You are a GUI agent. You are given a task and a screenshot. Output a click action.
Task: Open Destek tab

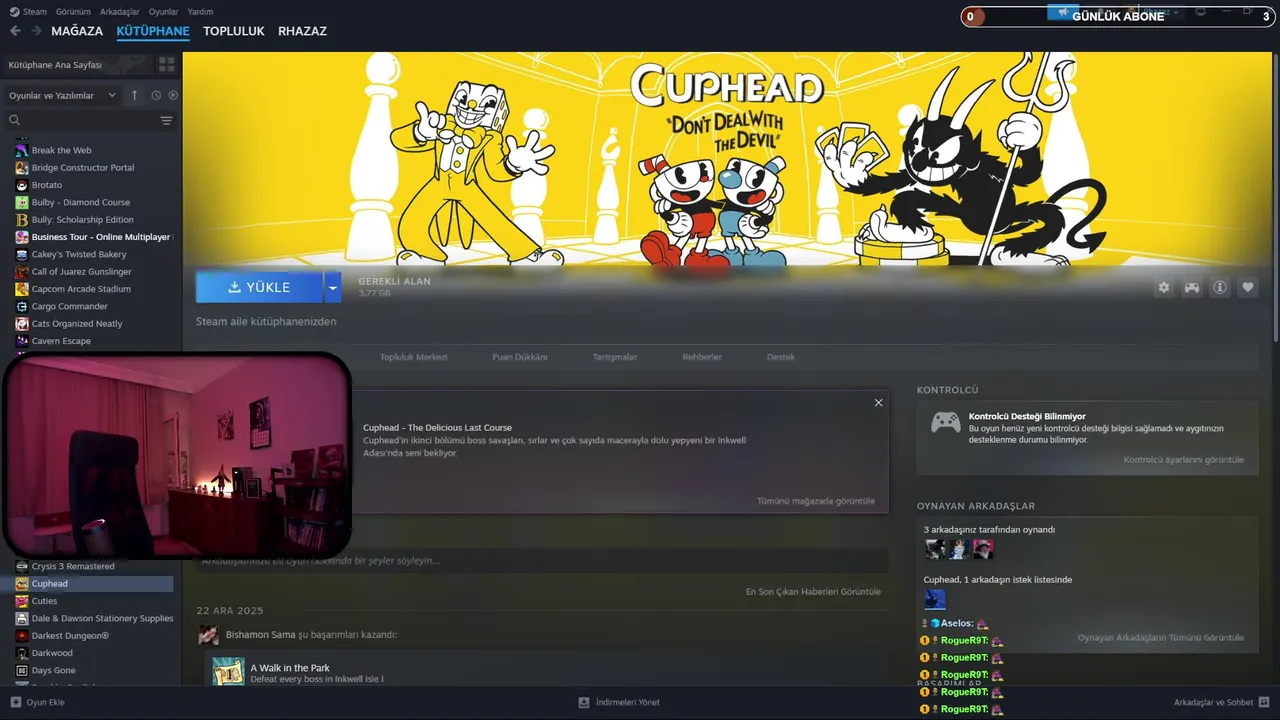coord(781,357)
